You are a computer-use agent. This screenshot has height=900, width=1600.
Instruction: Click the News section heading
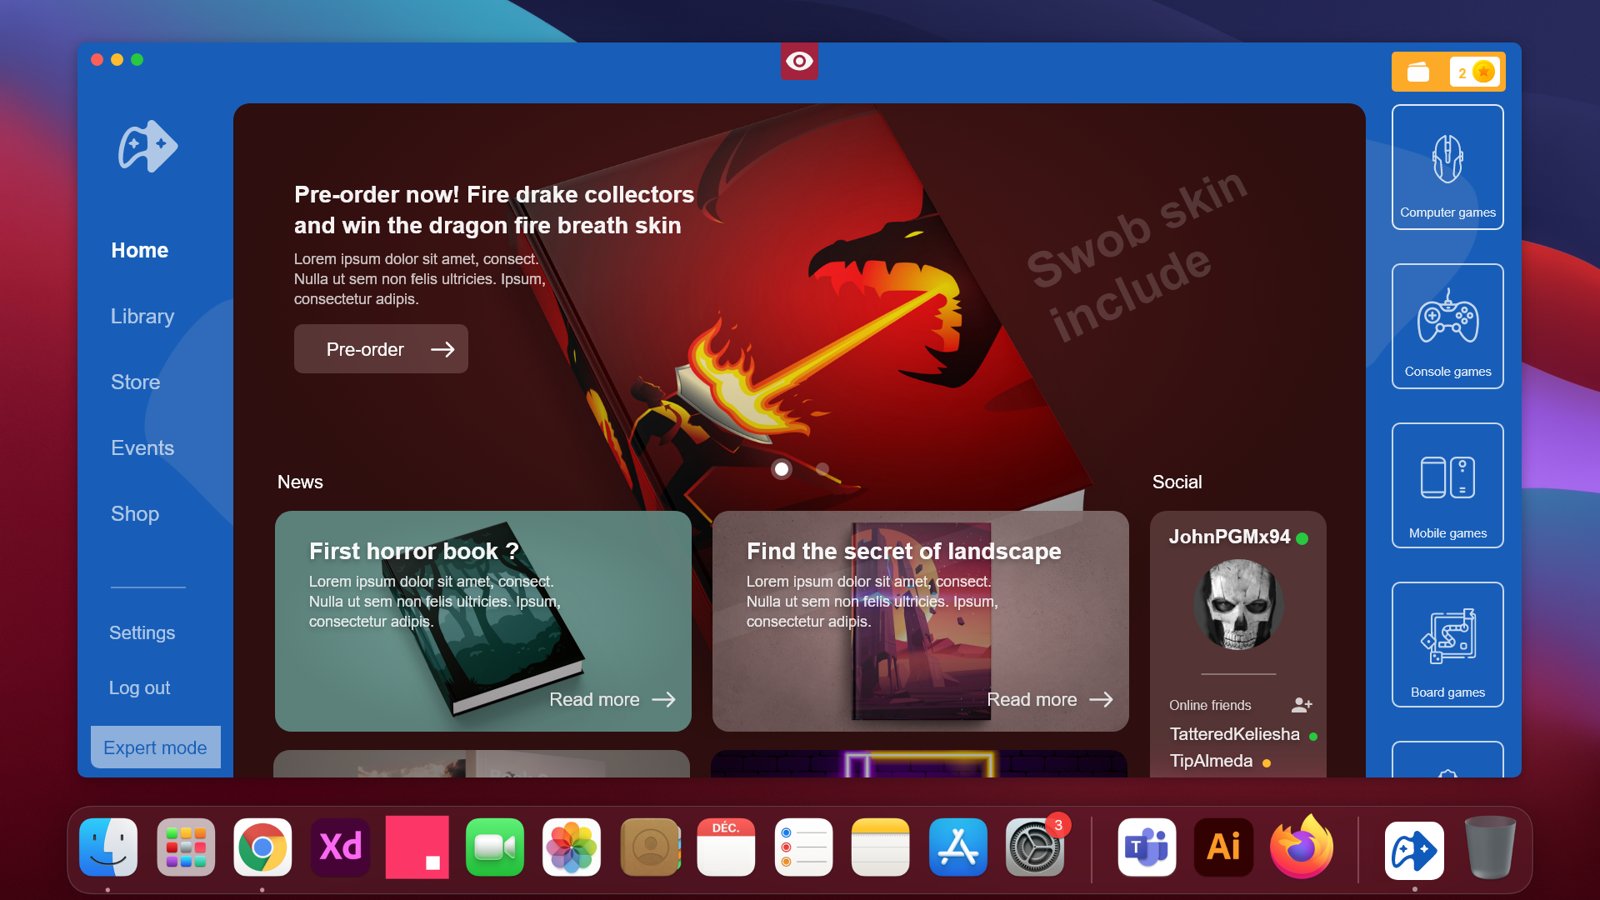(x=300, y=482)
